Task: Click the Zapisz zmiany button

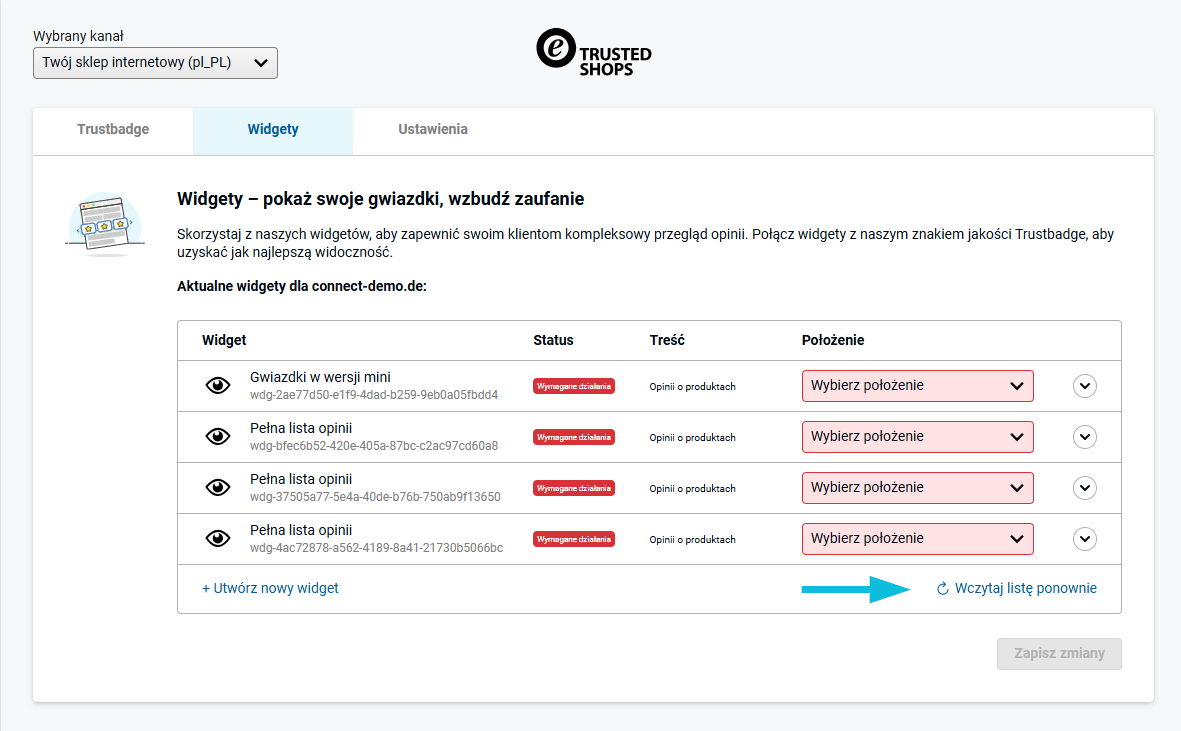Action: (1059, 653)
